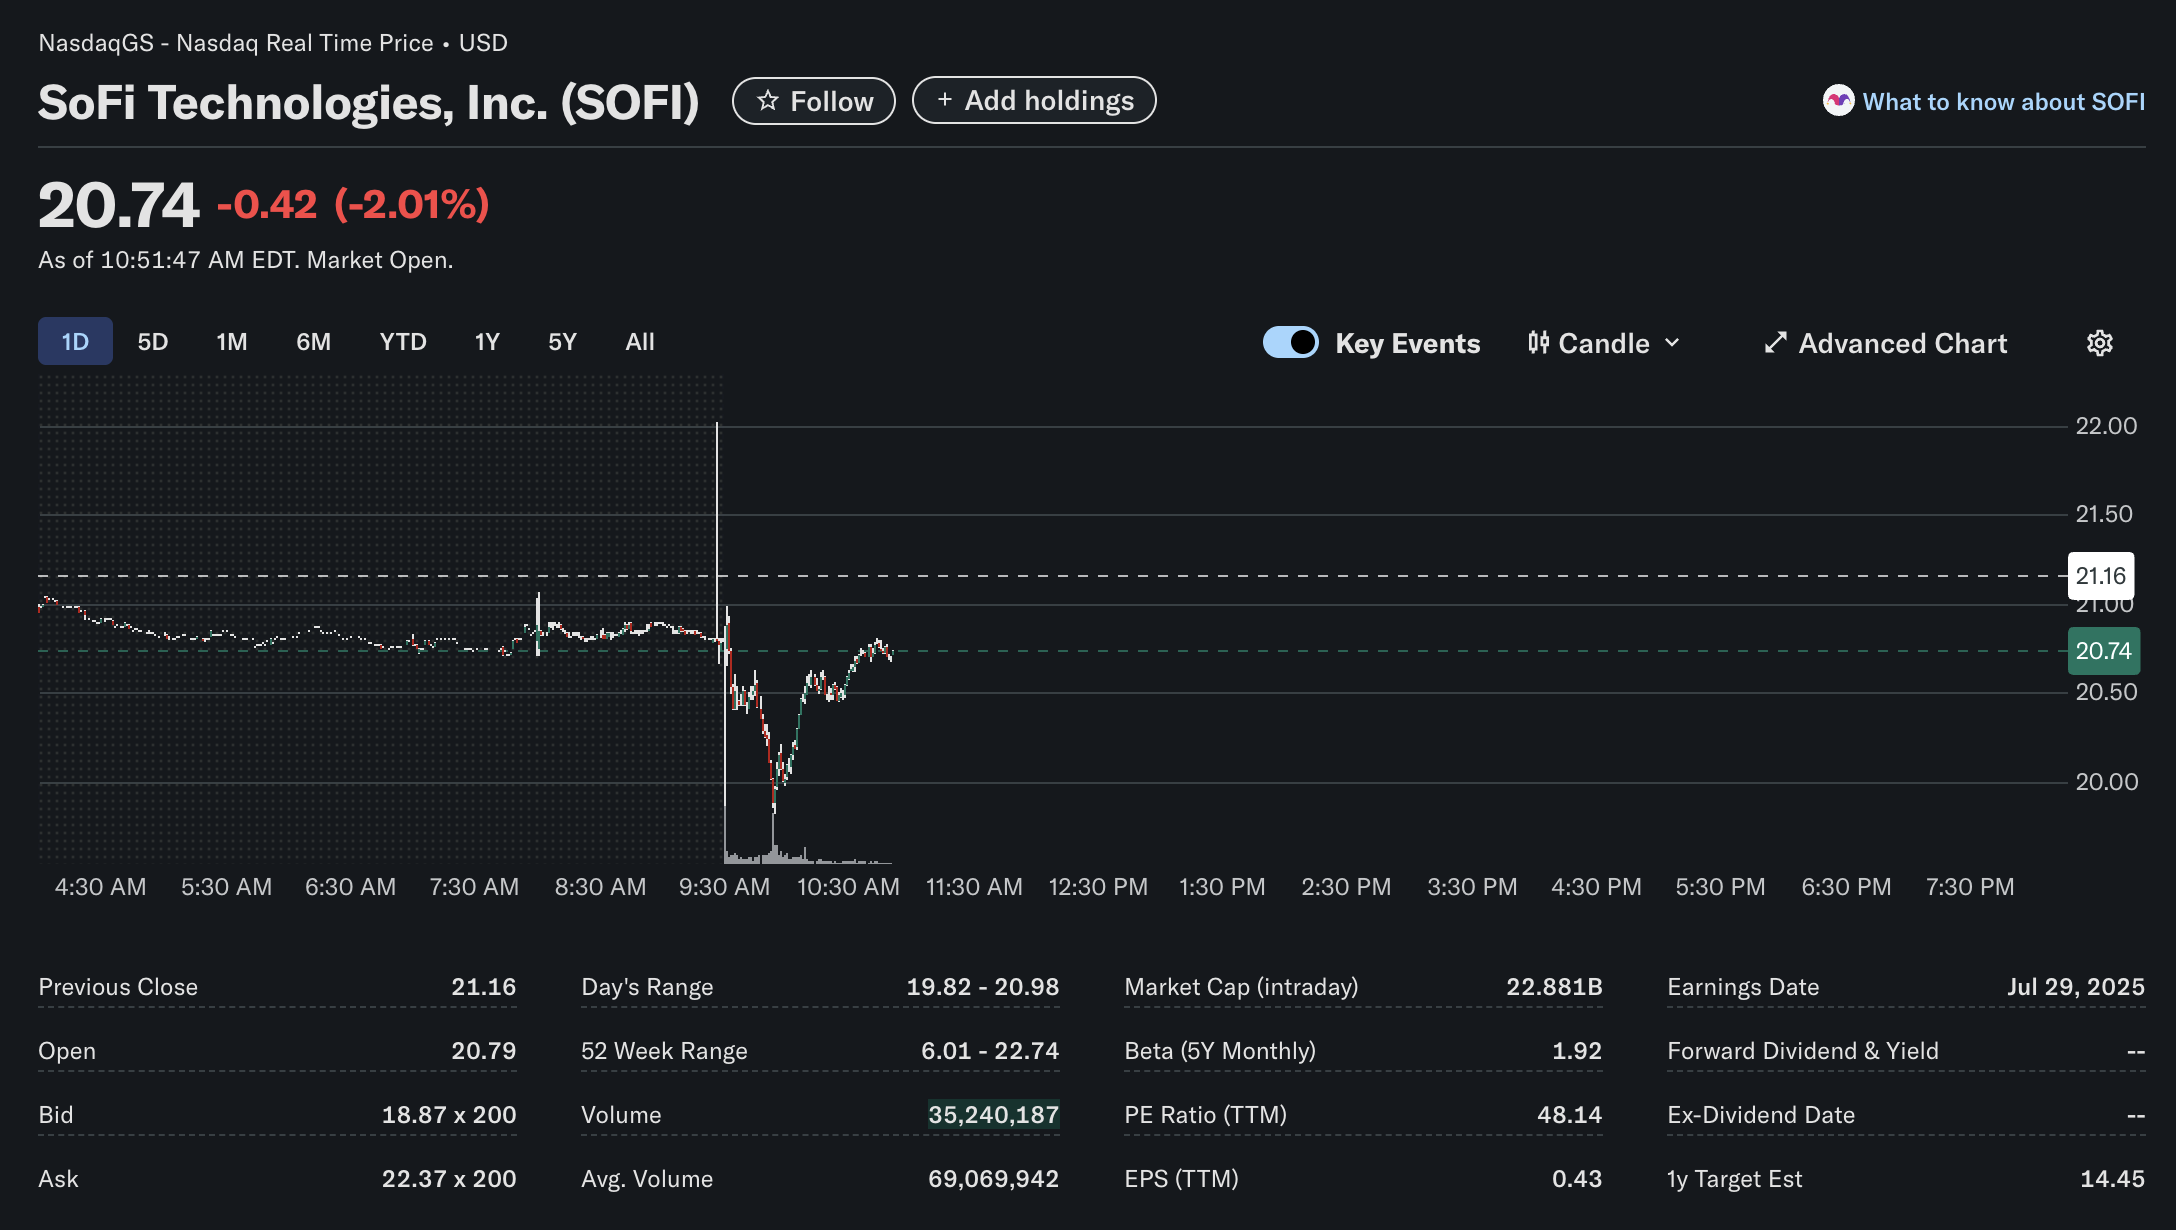
Task: Click the EPS (TTM) label
Action: pos(1181,1179)
